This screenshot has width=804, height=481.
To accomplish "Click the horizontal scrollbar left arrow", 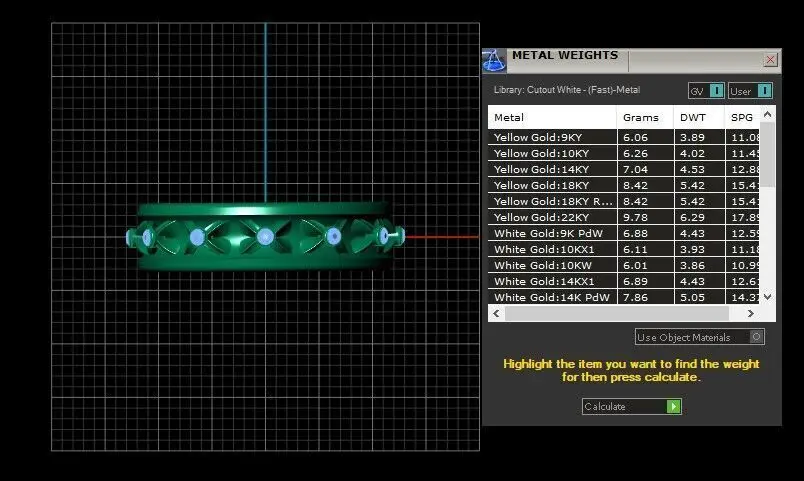I will tap(496, 313).
